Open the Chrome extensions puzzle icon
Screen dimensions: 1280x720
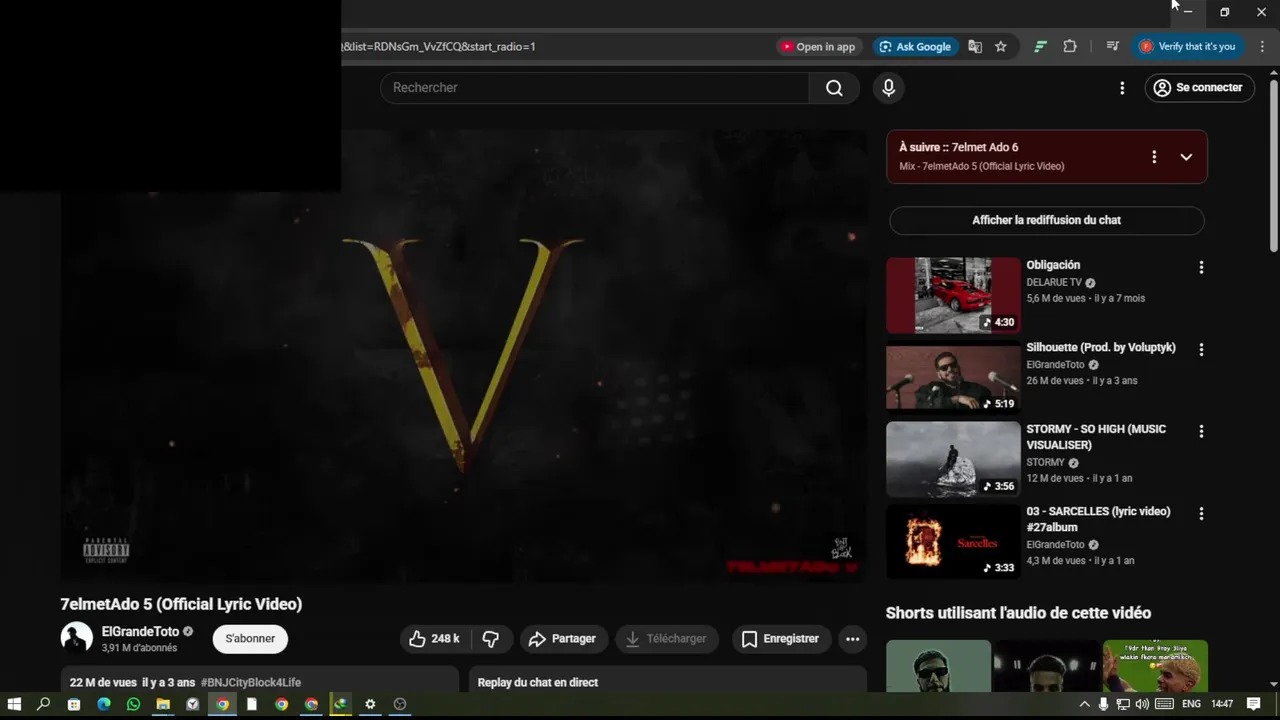tap(1070, 47)
